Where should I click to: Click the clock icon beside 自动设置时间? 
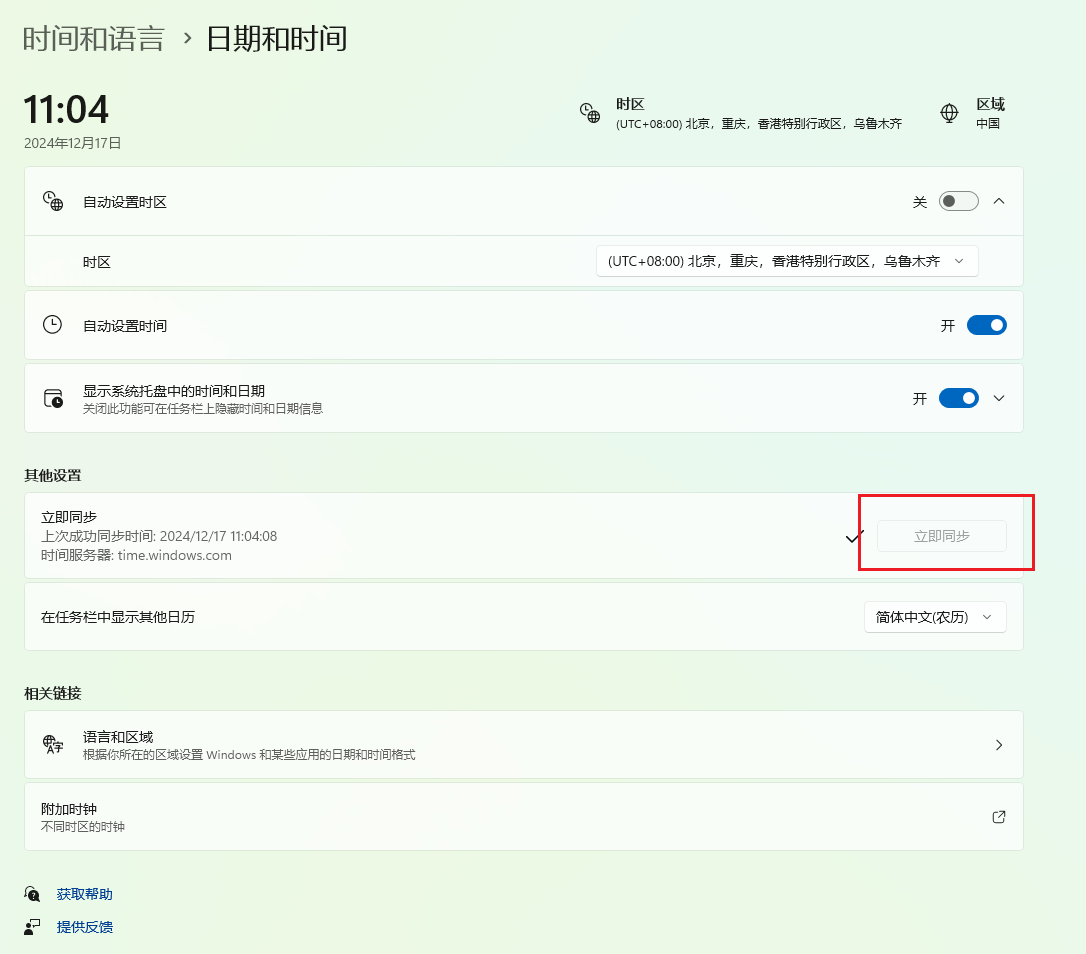coord(52,325)
